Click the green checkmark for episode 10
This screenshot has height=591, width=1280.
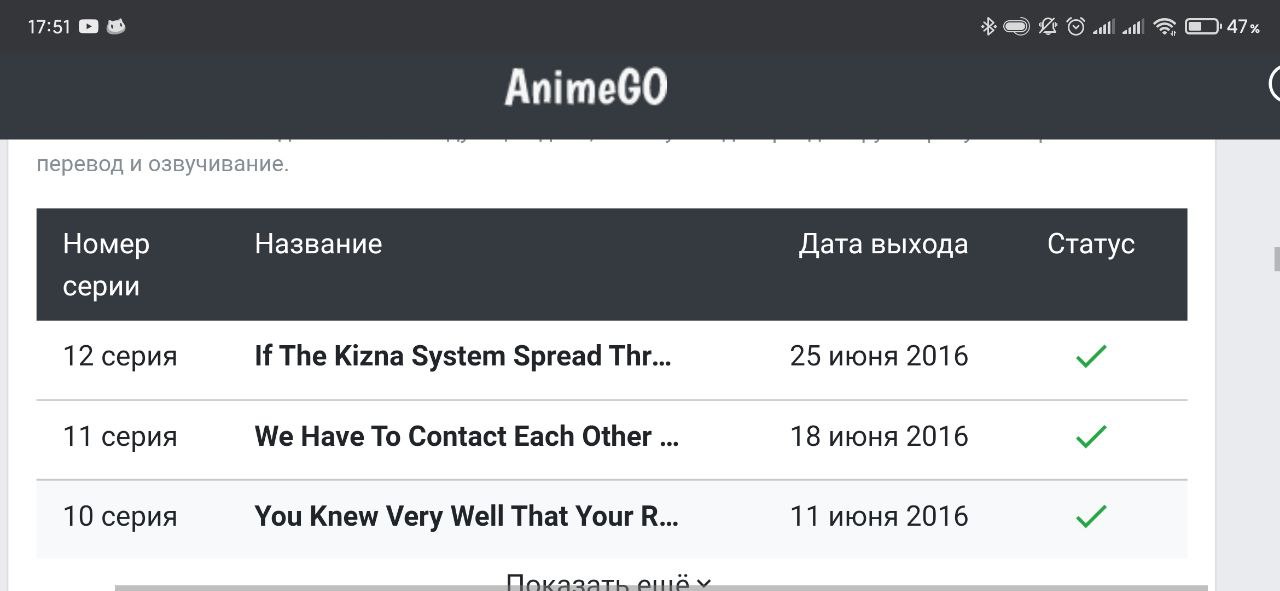1091,516
